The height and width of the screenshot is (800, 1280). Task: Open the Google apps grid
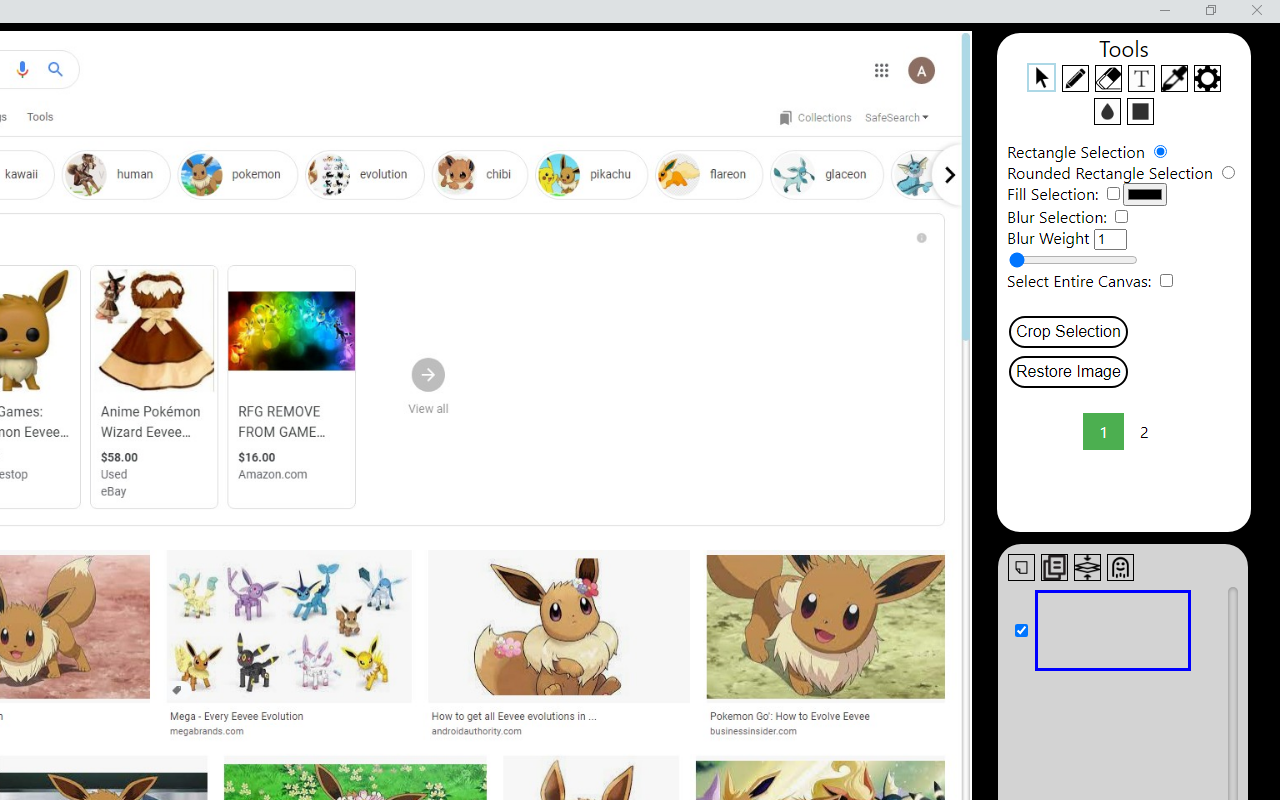click(x=881, y=70)
